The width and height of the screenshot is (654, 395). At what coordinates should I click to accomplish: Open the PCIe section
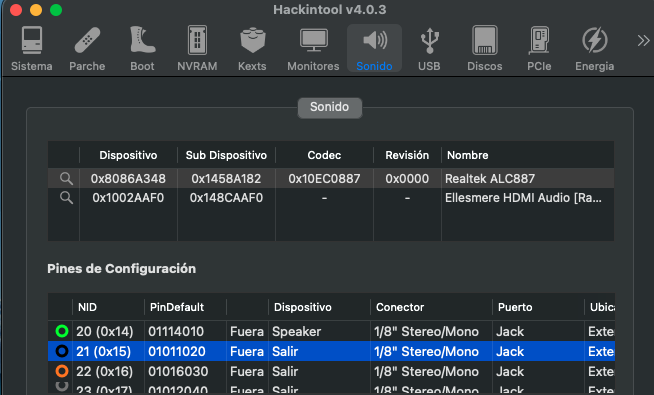pyautogui.click(x=539, y=48)
